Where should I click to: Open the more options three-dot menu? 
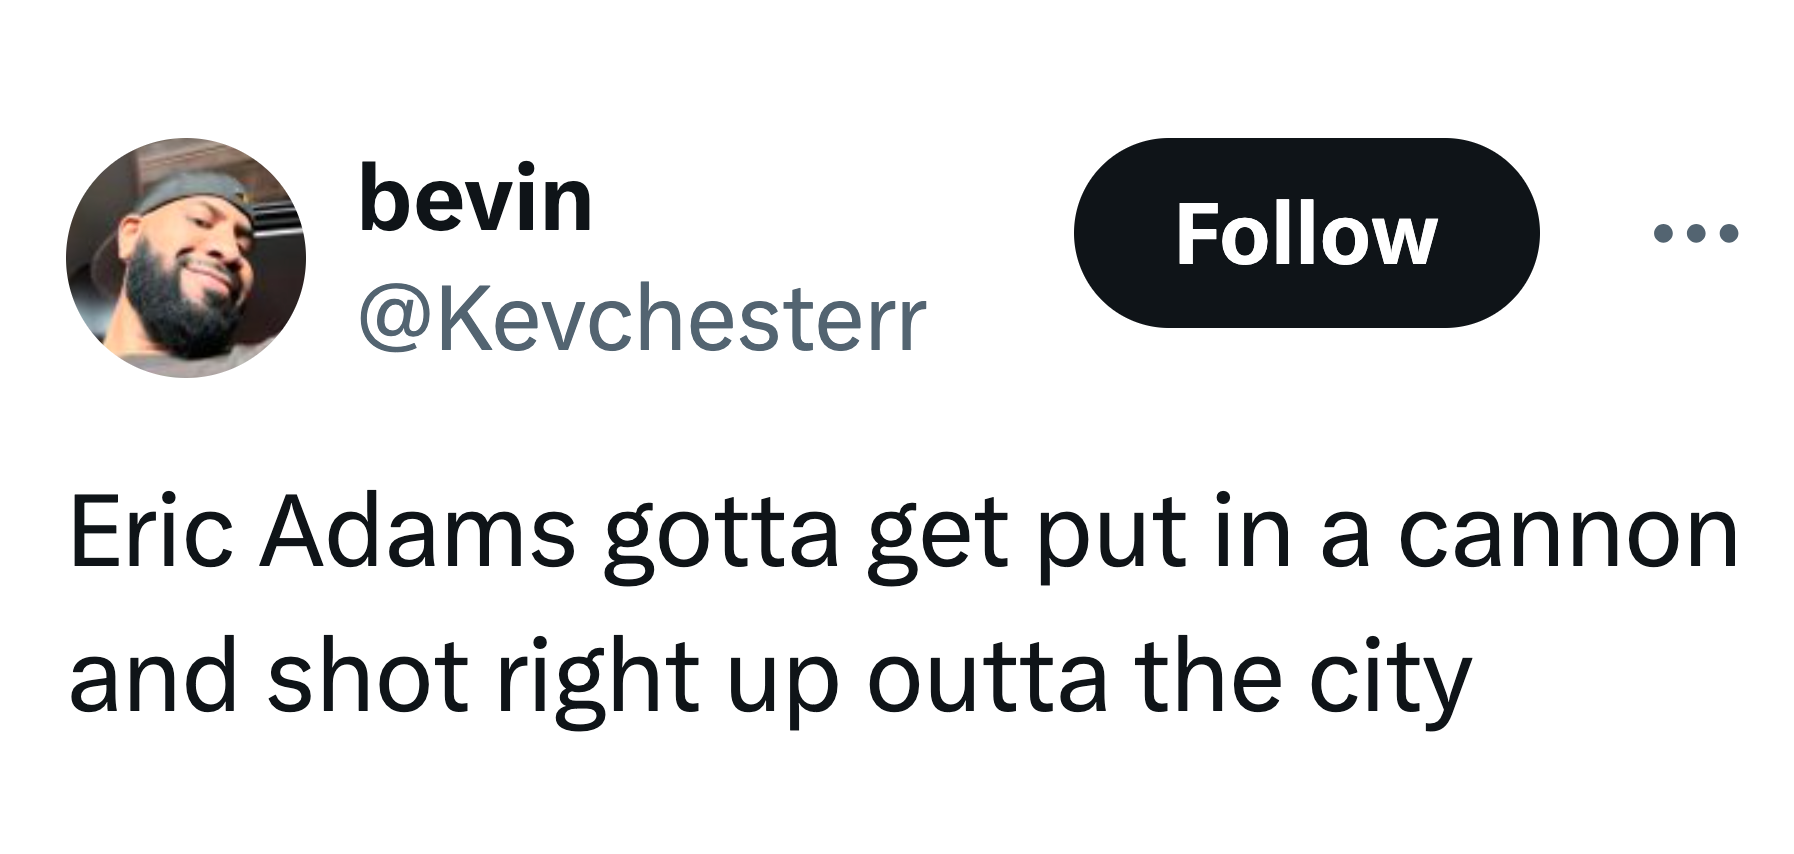pos(1695,234)
